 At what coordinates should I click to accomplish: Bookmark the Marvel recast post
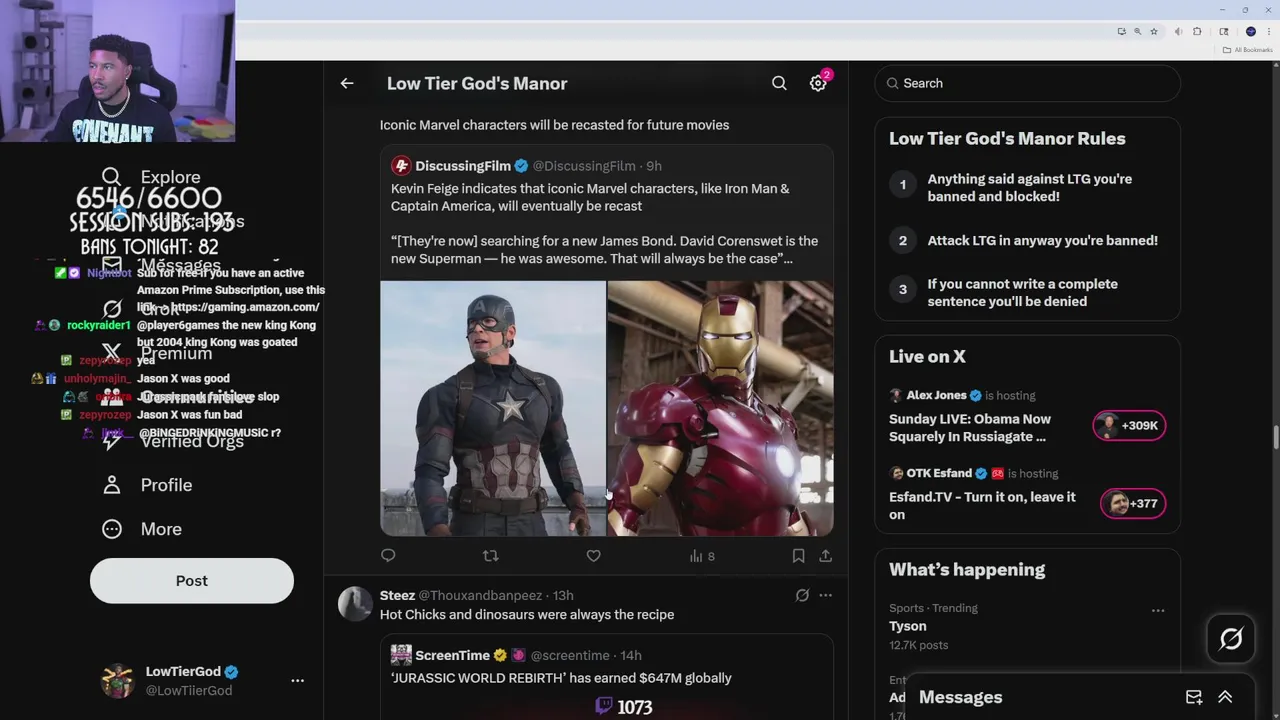[x=798, y=556]
